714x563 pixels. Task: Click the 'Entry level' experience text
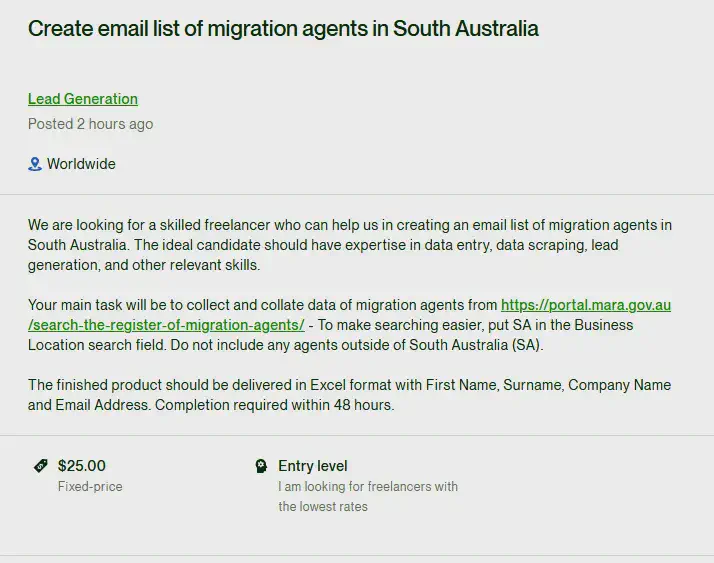pyautogui.click(x=313, y=466)
